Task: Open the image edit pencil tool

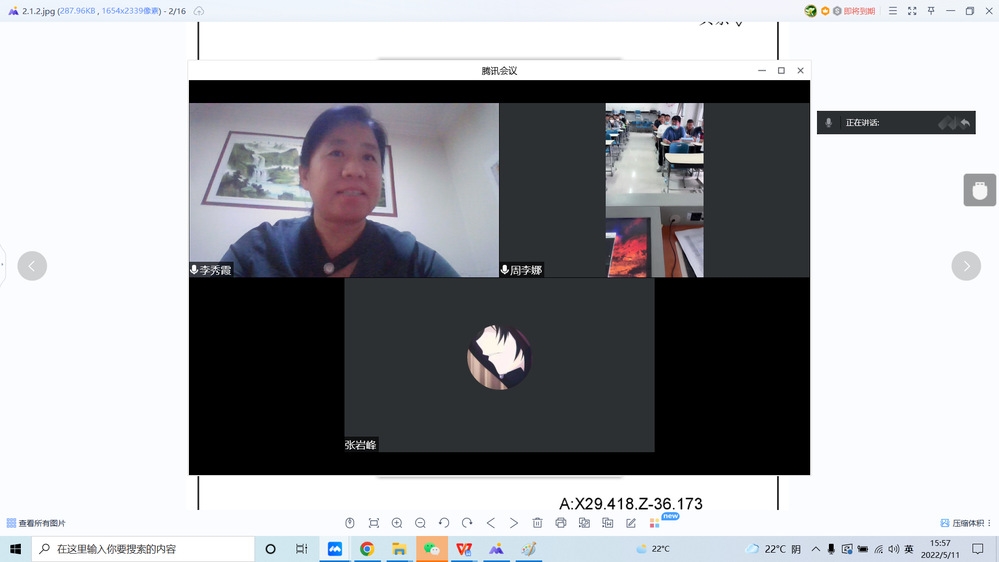Action: (x=631, y=523)
